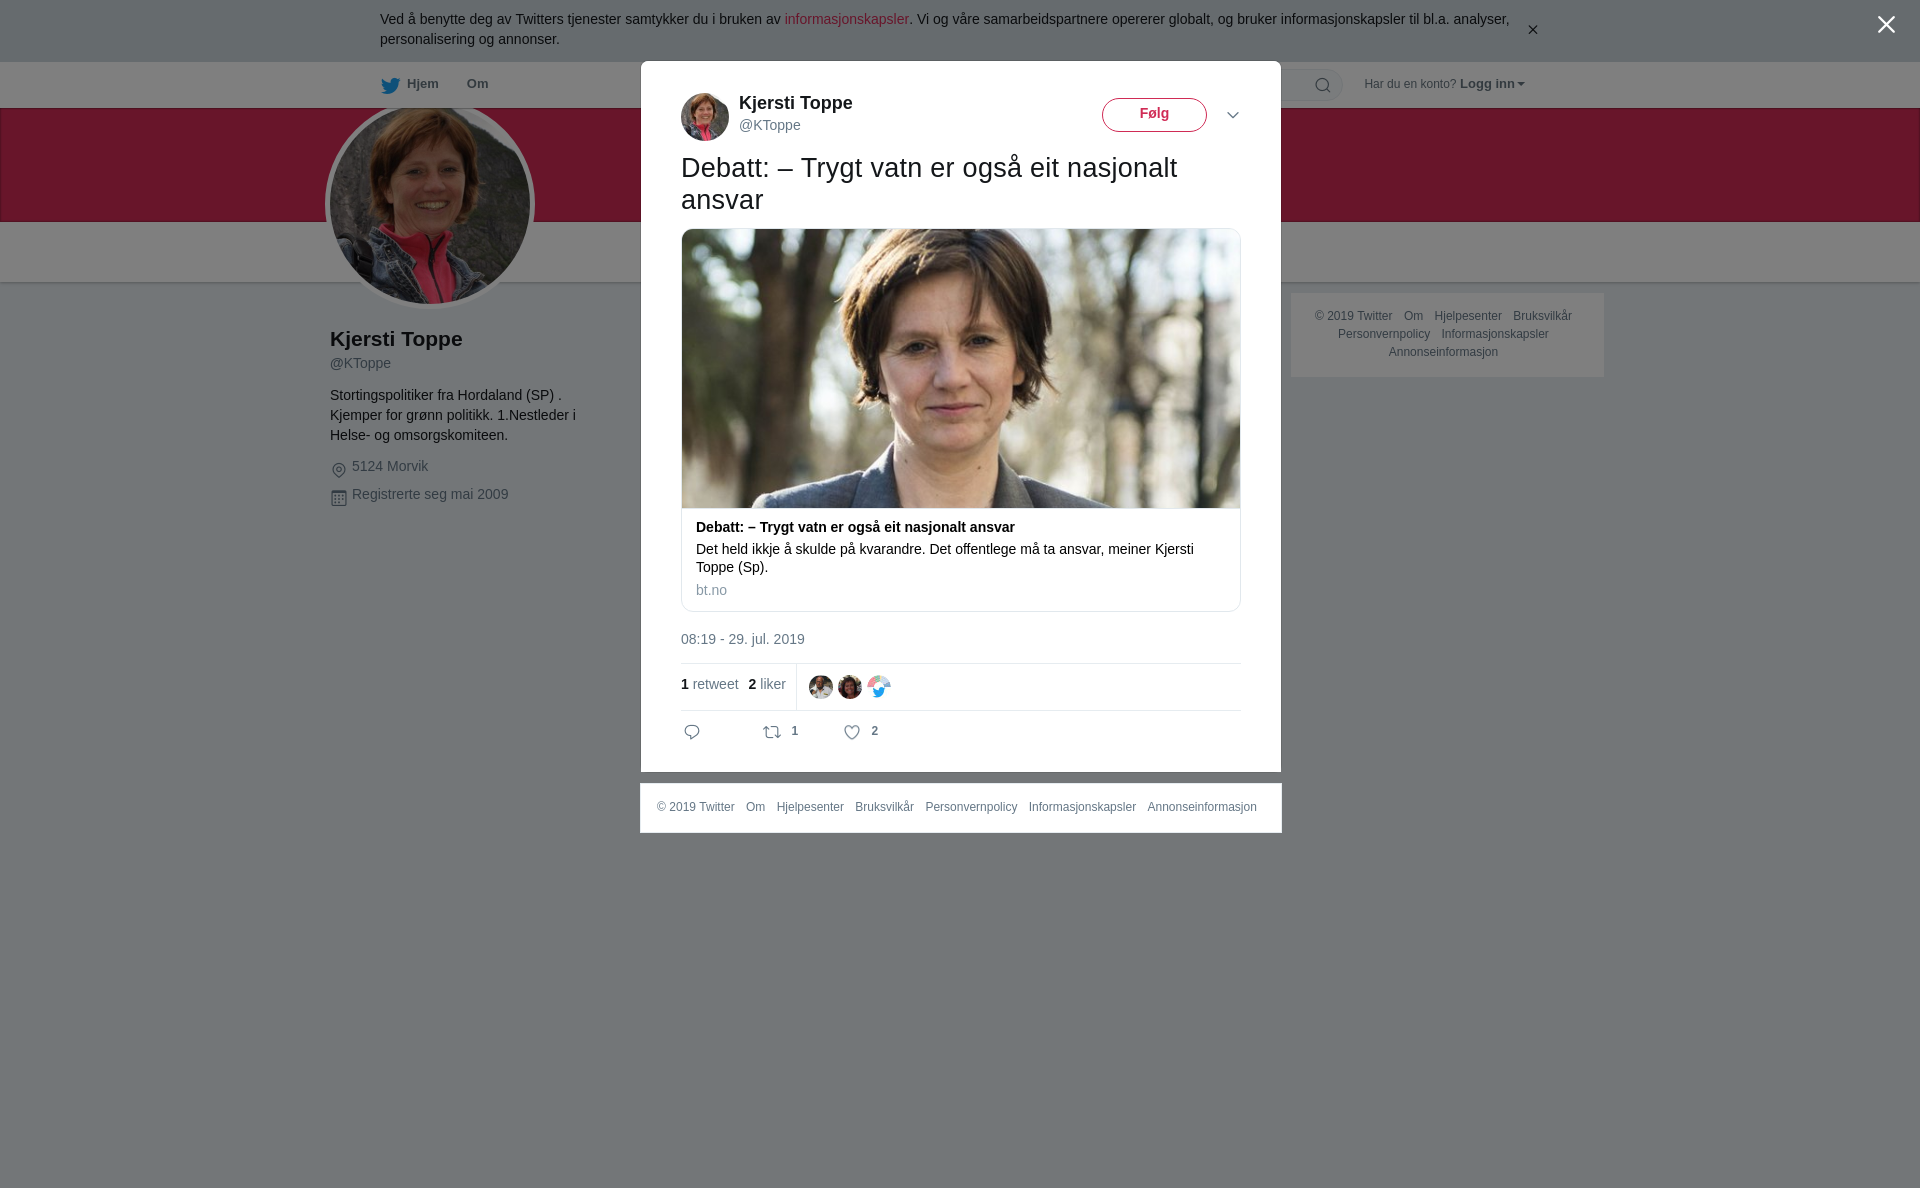Click Personvernpolicy in the modal footer
Screen dimensions: 1920x1188
click(971, 807)
